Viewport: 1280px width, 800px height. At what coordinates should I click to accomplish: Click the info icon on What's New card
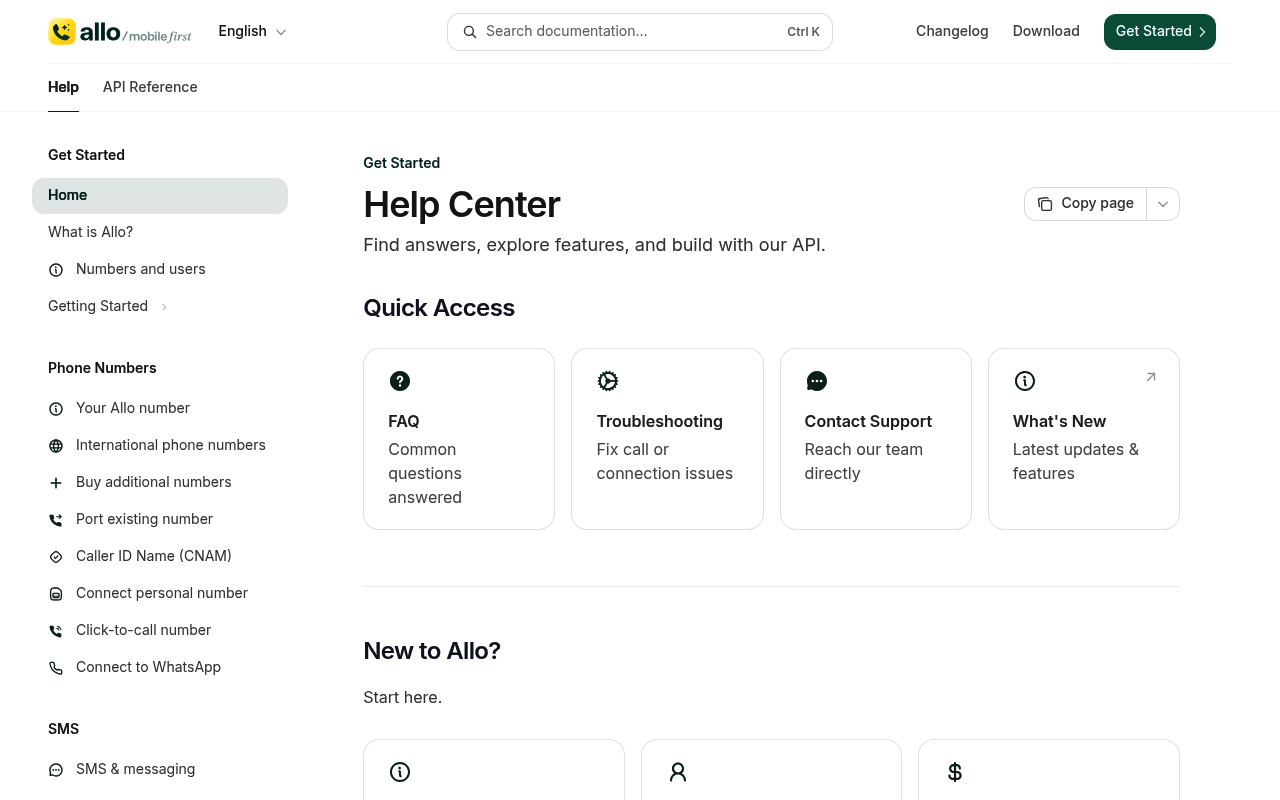[1025, 381]
